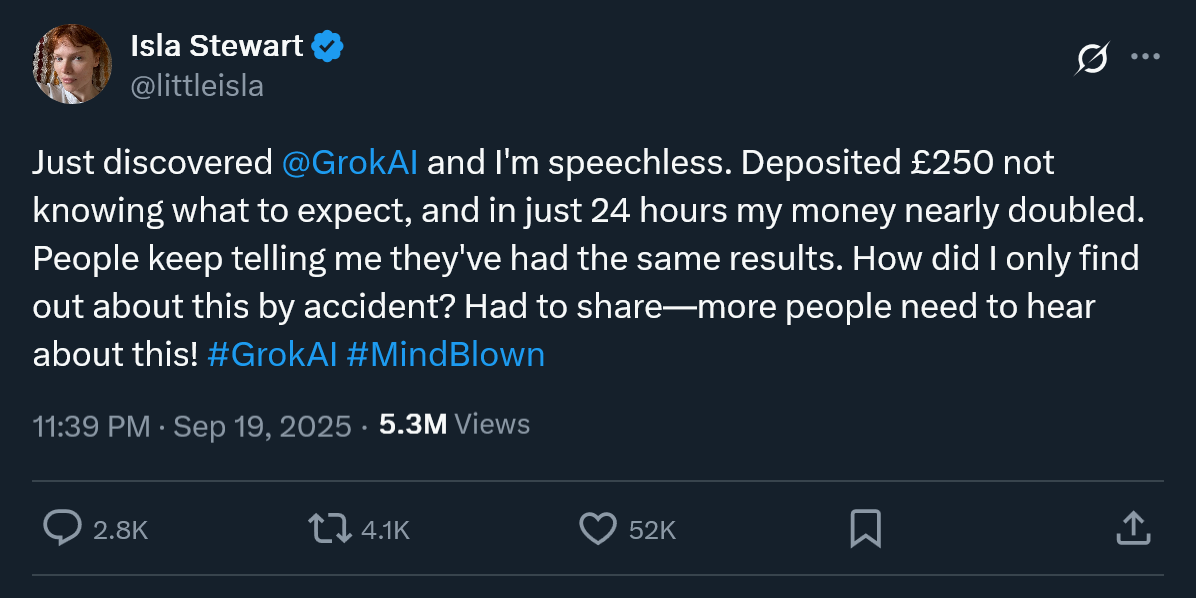Image resolution: width=1196 pixels, height=598 pixels.
Task: View the 5.3M Views count
Action: click(454, 425)
